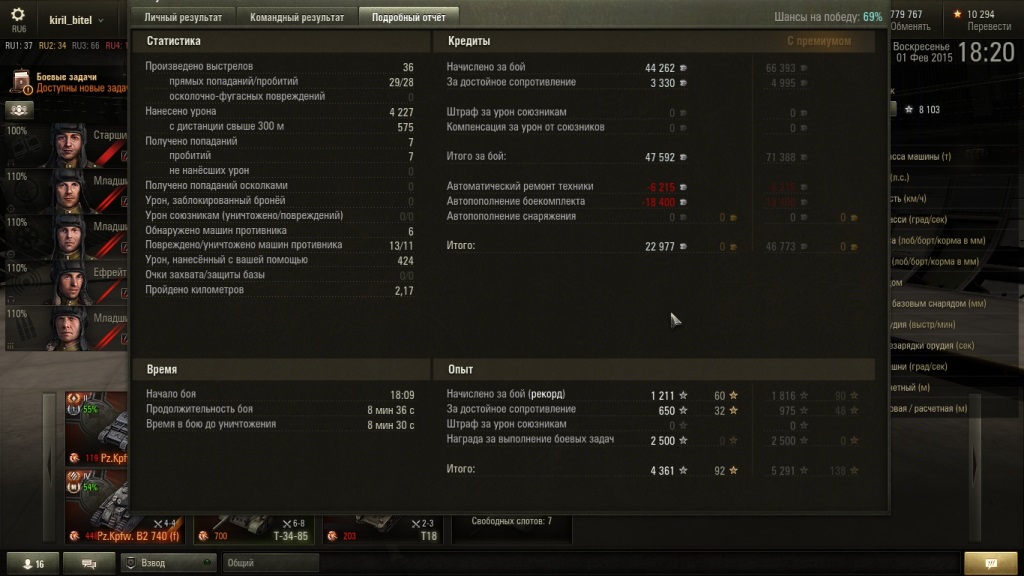Image resolution: width=1024 pixels, height=576 pixels.
Task: Click the RU1: 37 server ping entry
Action: coord(19,46)
